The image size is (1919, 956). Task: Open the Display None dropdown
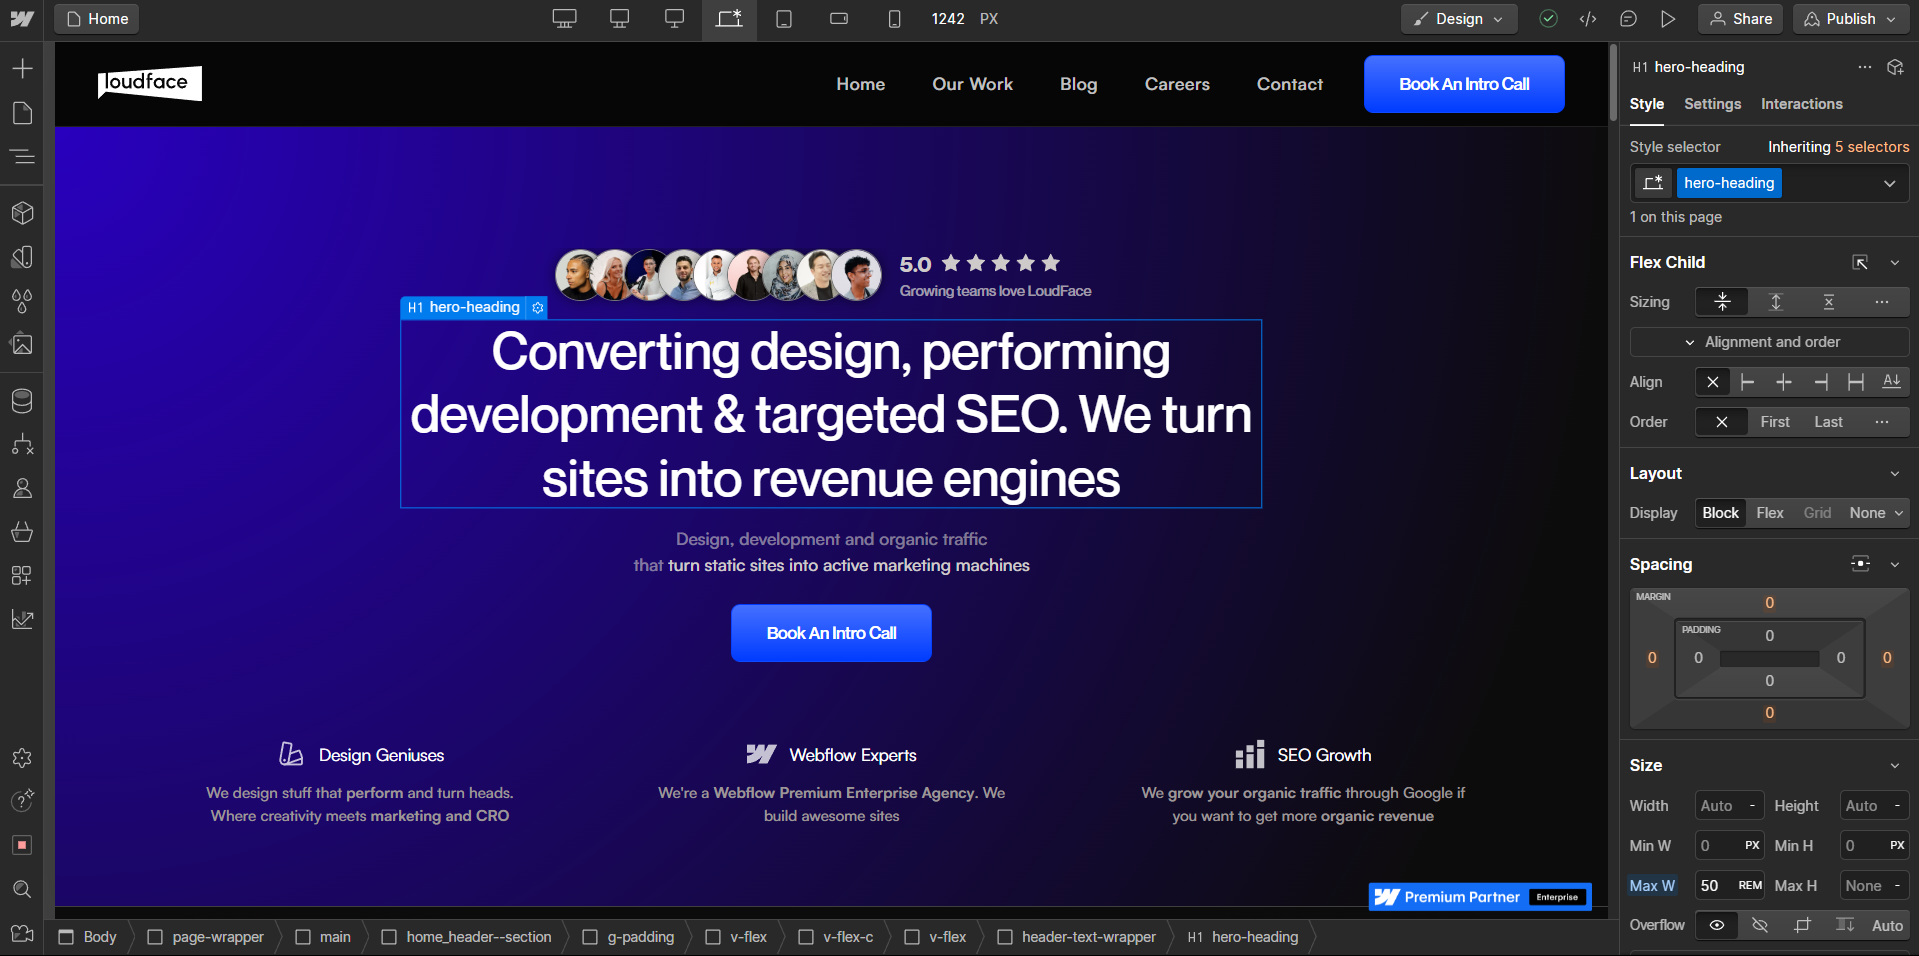coord(1876,513)
